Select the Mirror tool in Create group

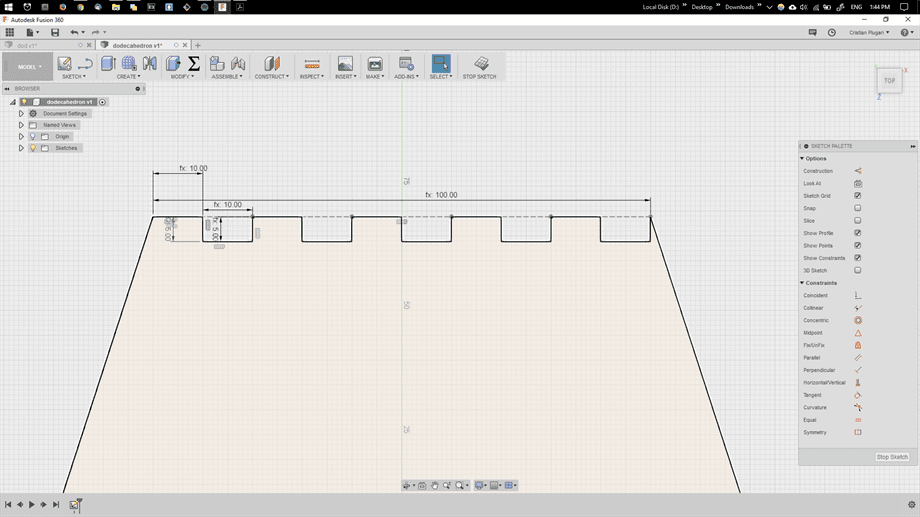click(150, 63)
